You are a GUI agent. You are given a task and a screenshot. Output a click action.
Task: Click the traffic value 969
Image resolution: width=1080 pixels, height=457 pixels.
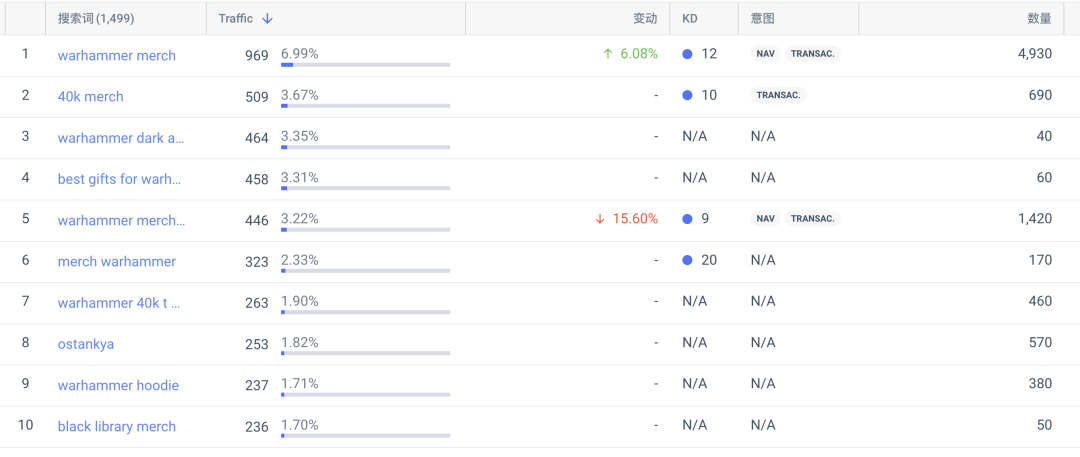(257, 56)
